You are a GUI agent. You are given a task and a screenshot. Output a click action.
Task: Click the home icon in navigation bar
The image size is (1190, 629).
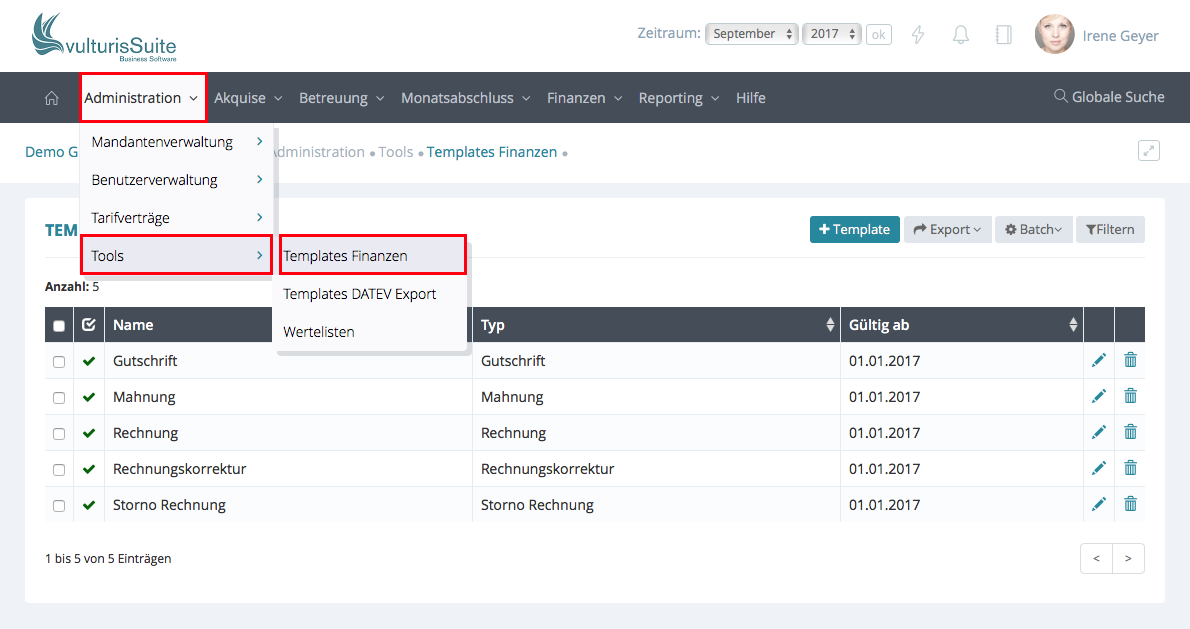52,98
